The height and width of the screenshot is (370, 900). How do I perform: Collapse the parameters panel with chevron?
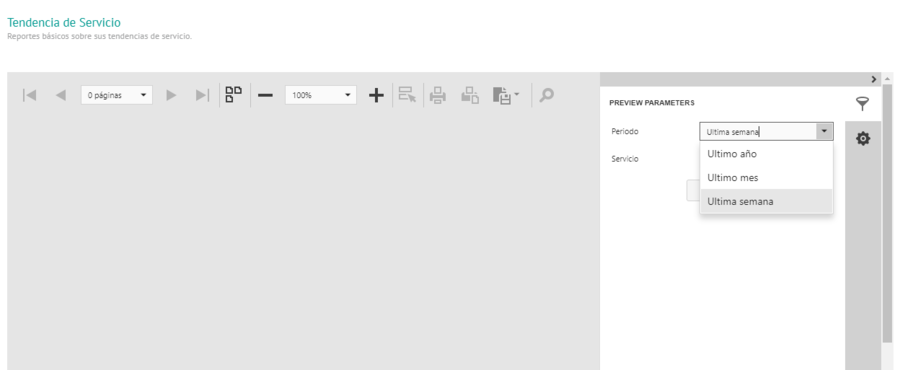click(x=874, y=79)
